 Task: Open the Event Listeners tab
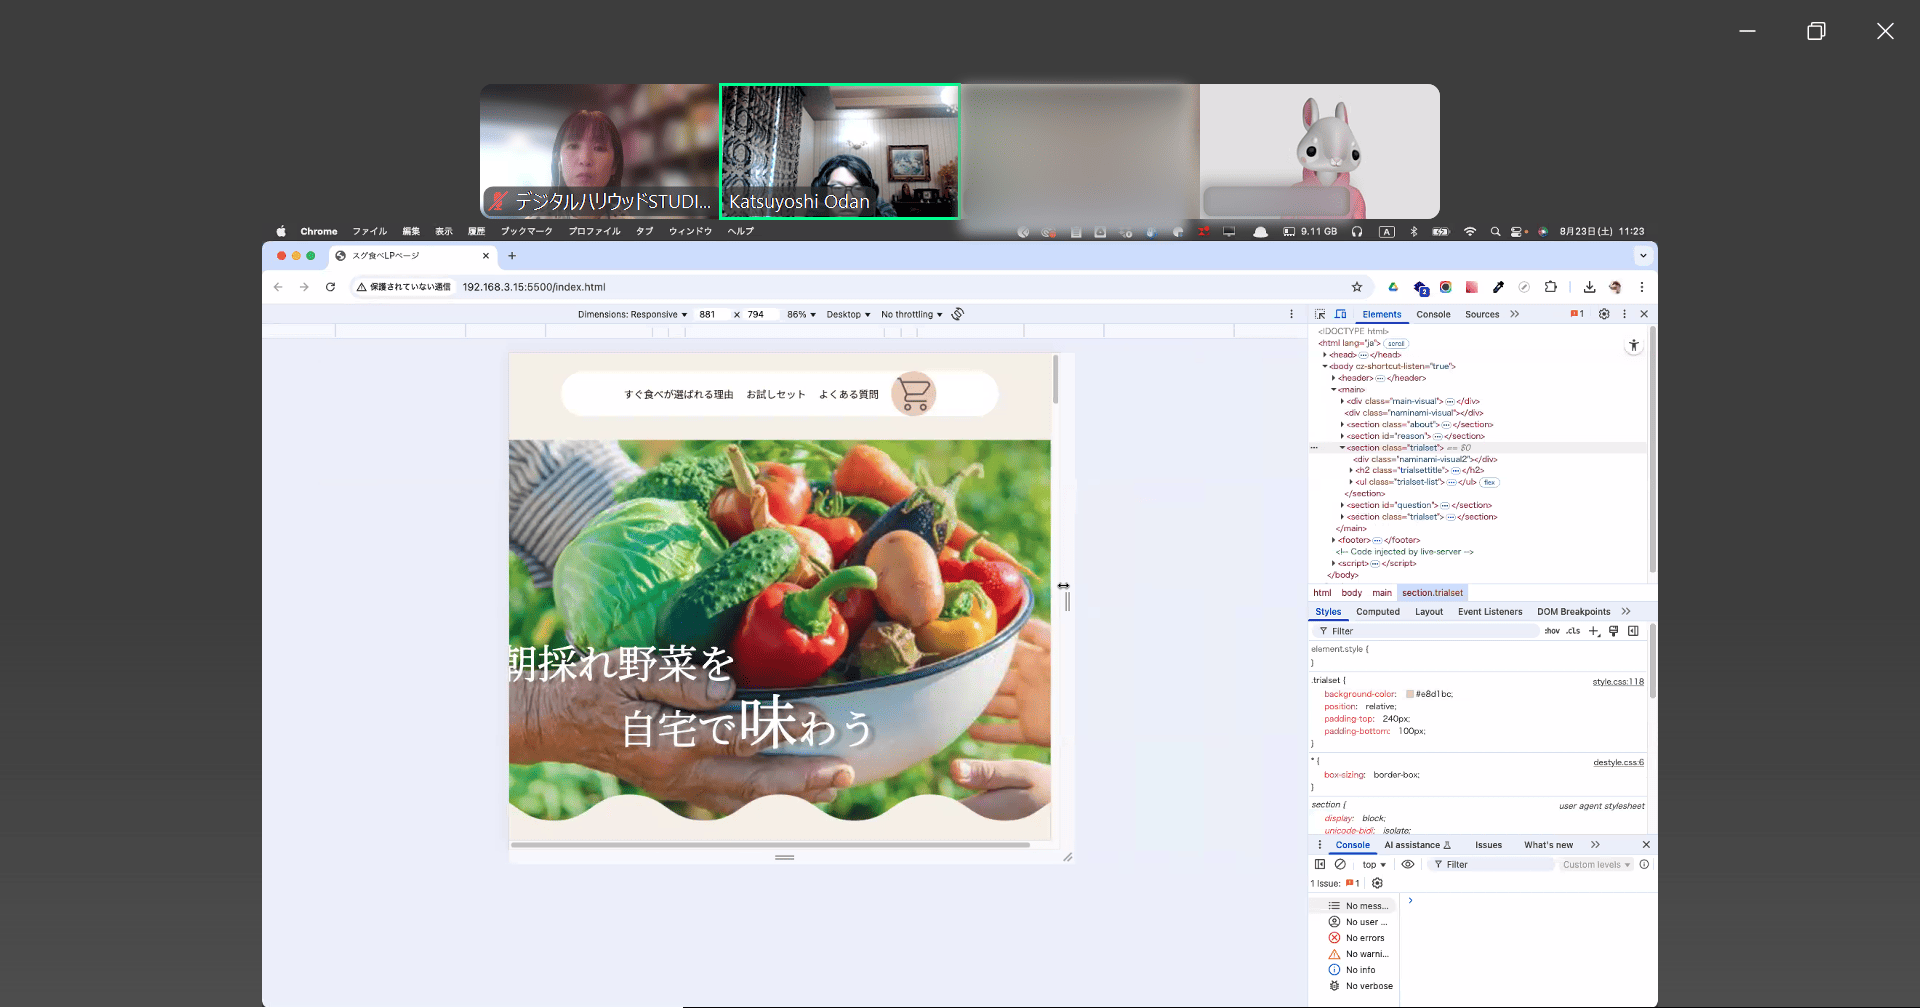point(1490,612)
